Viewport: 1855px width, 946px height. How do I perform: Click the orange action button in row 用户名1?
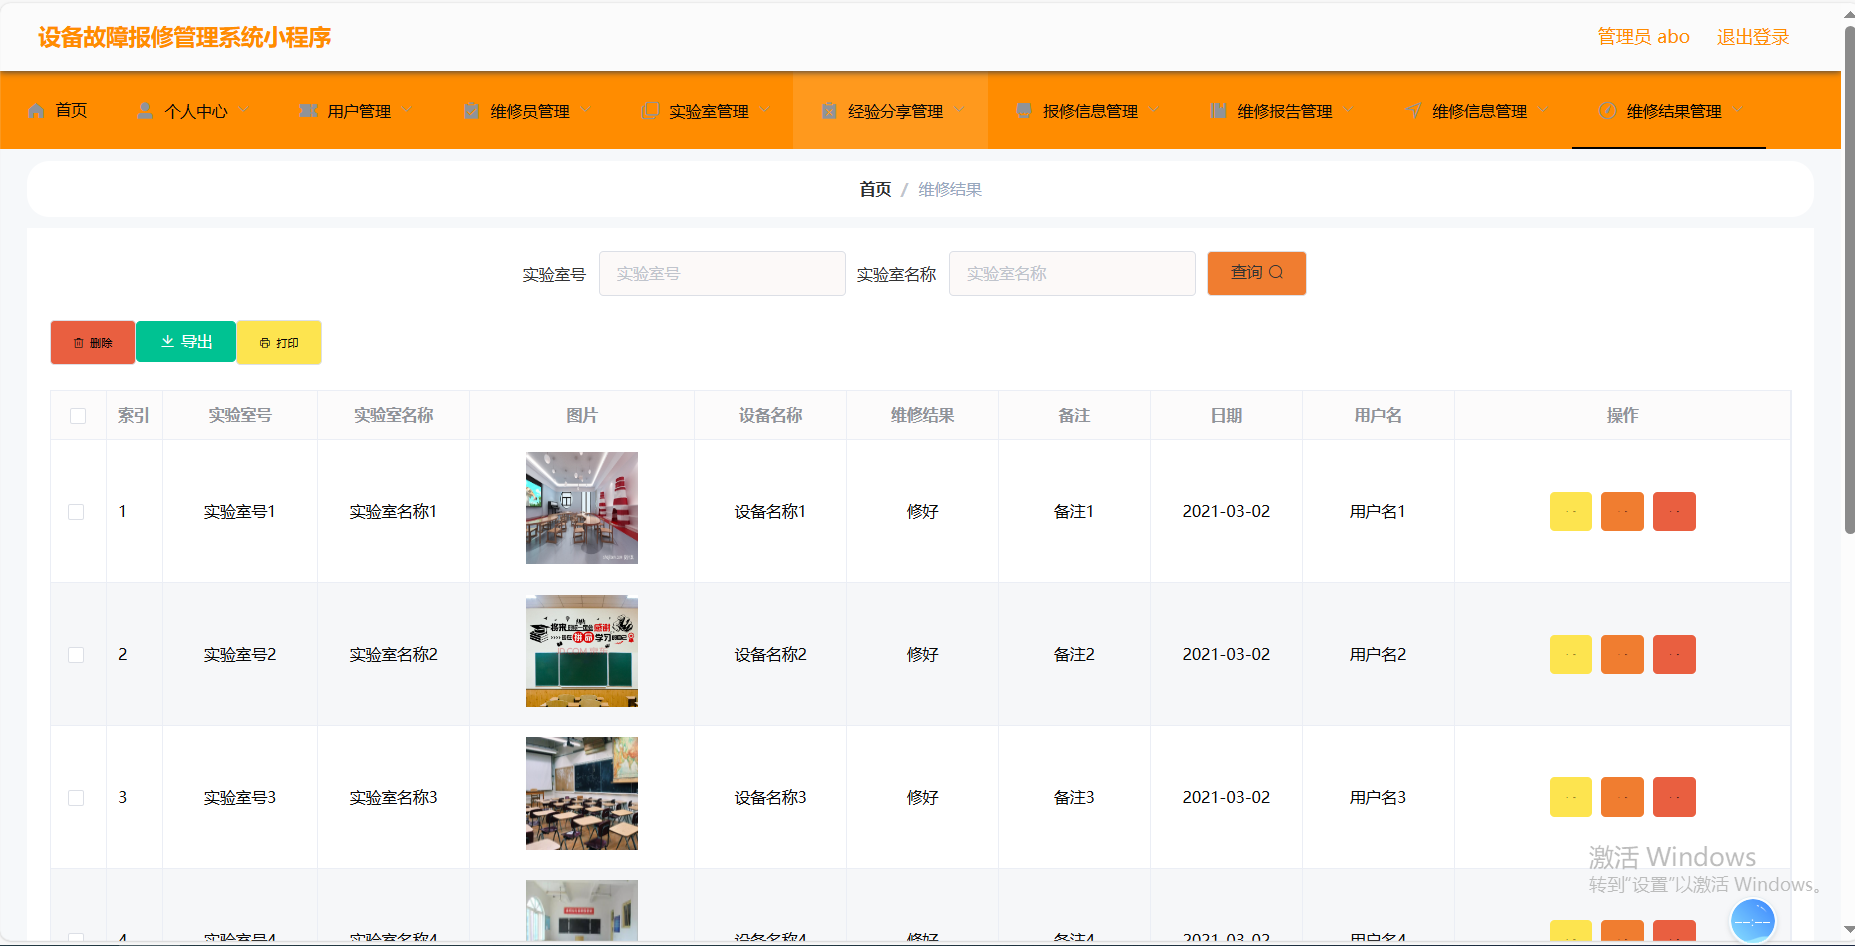click(x=1622, y=512)
